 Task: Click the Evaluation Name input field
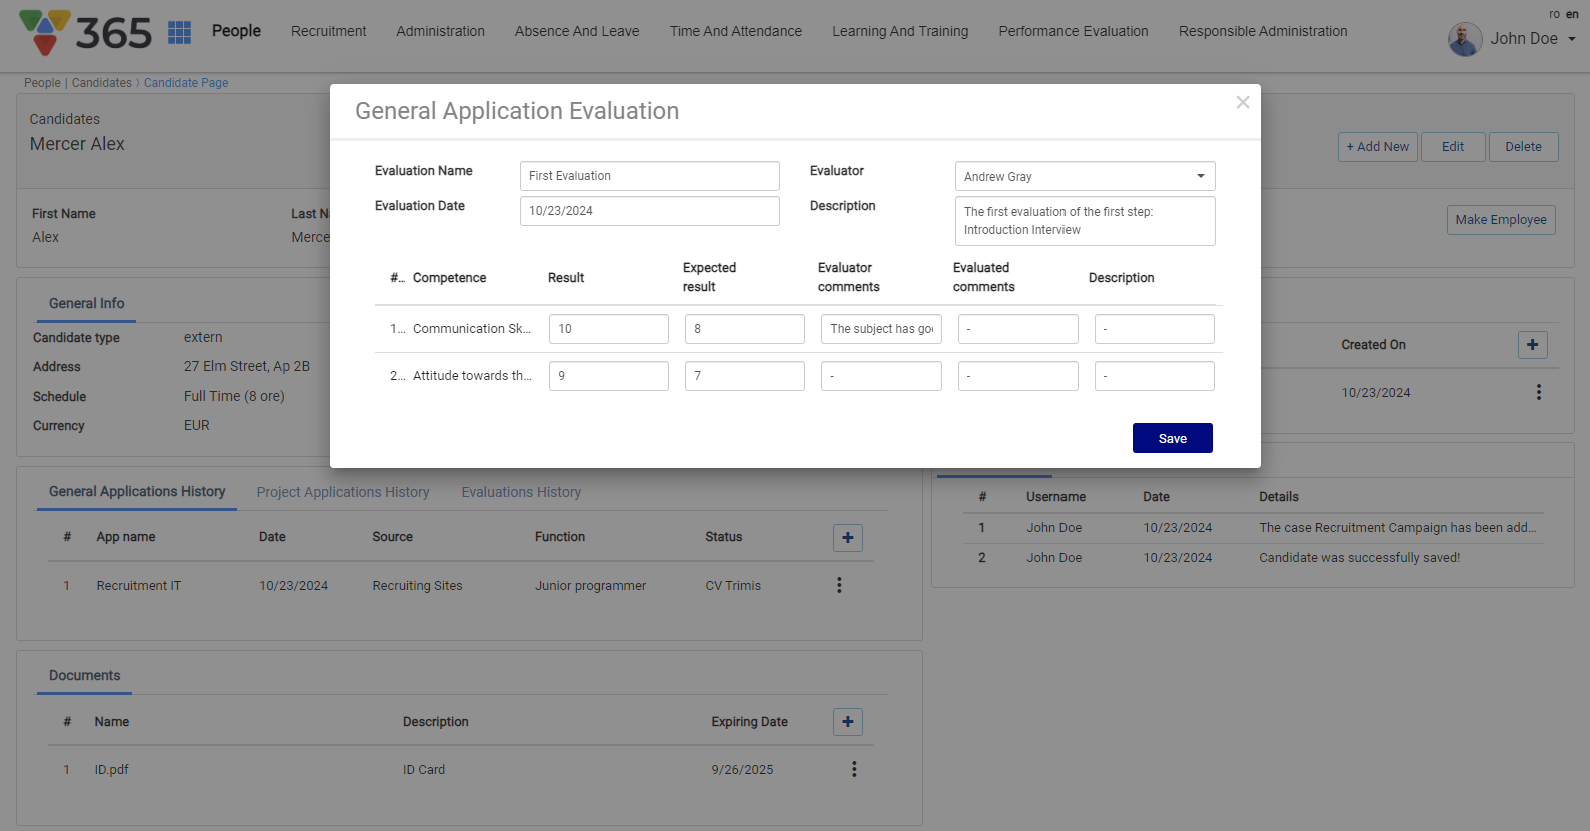point(649,176)
